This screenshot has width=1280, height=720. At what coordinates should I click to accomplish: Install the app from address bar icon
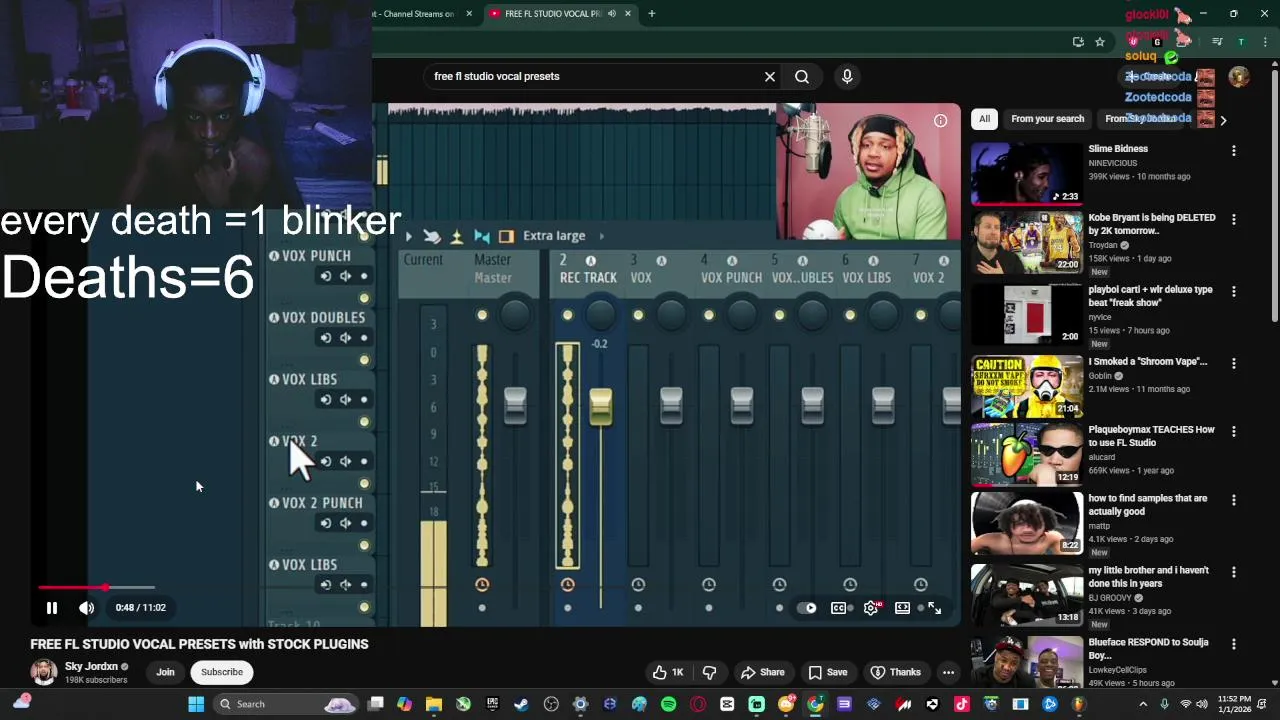point(1078,42)
